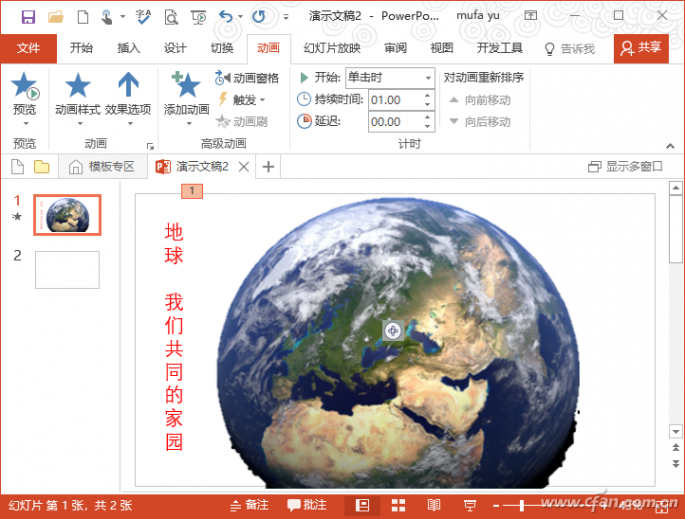Viewport: 685px width, 519px height.
Task: Toggle the 批注 comments pane
Action: [307, 505]
